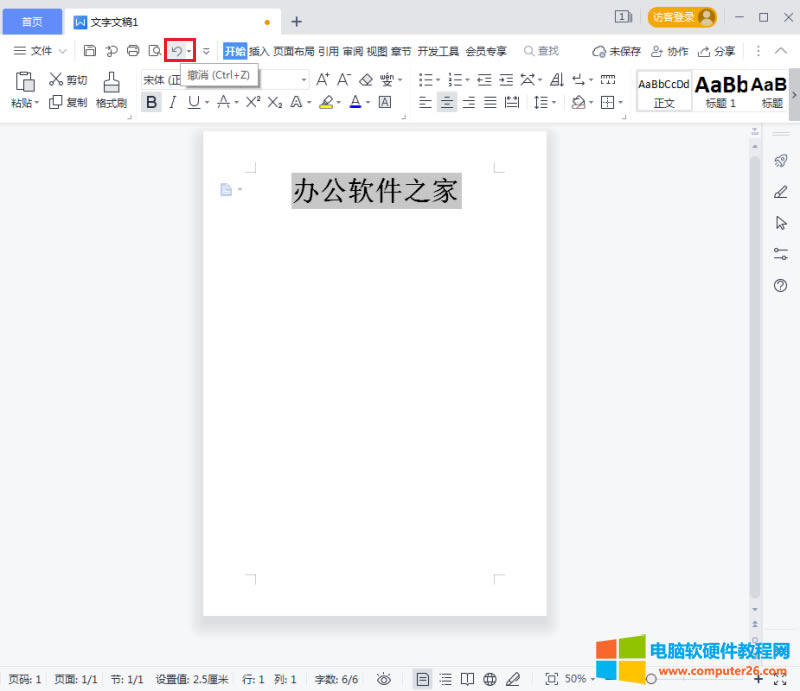Toggle center alignment for the paragraph

click(447, 102)
